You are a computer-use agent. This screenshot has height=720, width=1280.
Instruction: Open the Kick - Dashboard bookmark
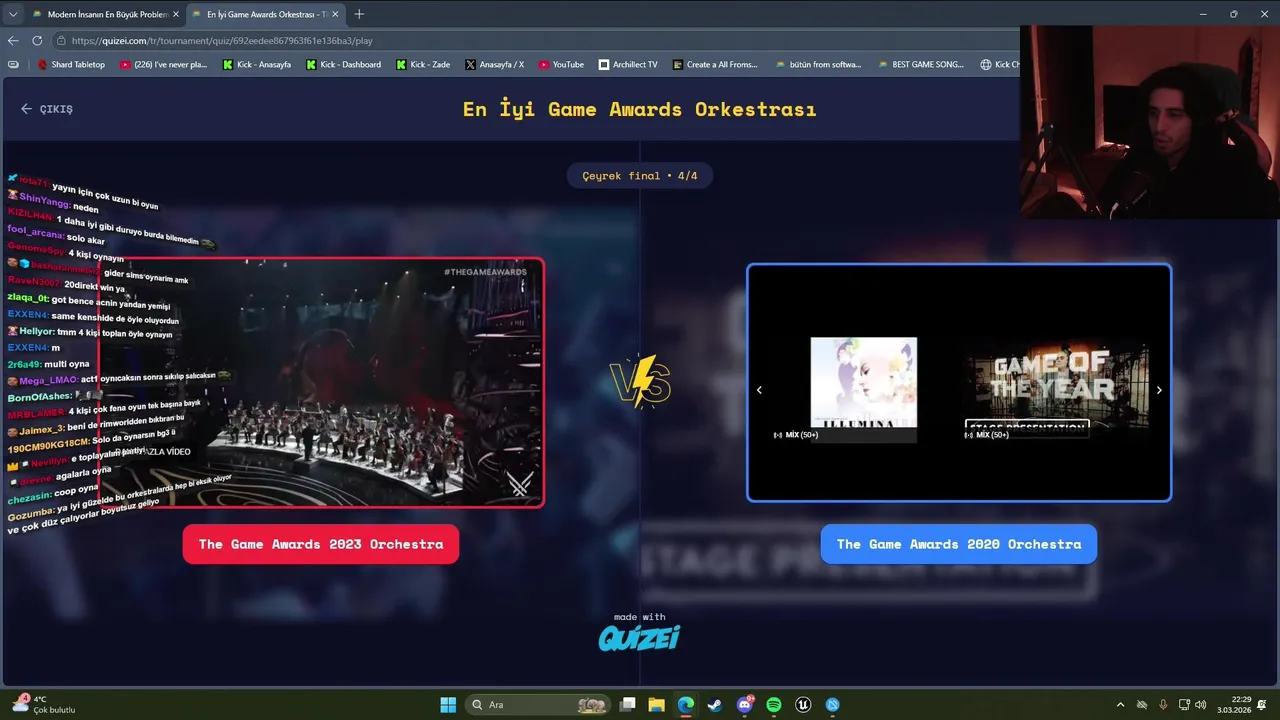click(343, 64)
